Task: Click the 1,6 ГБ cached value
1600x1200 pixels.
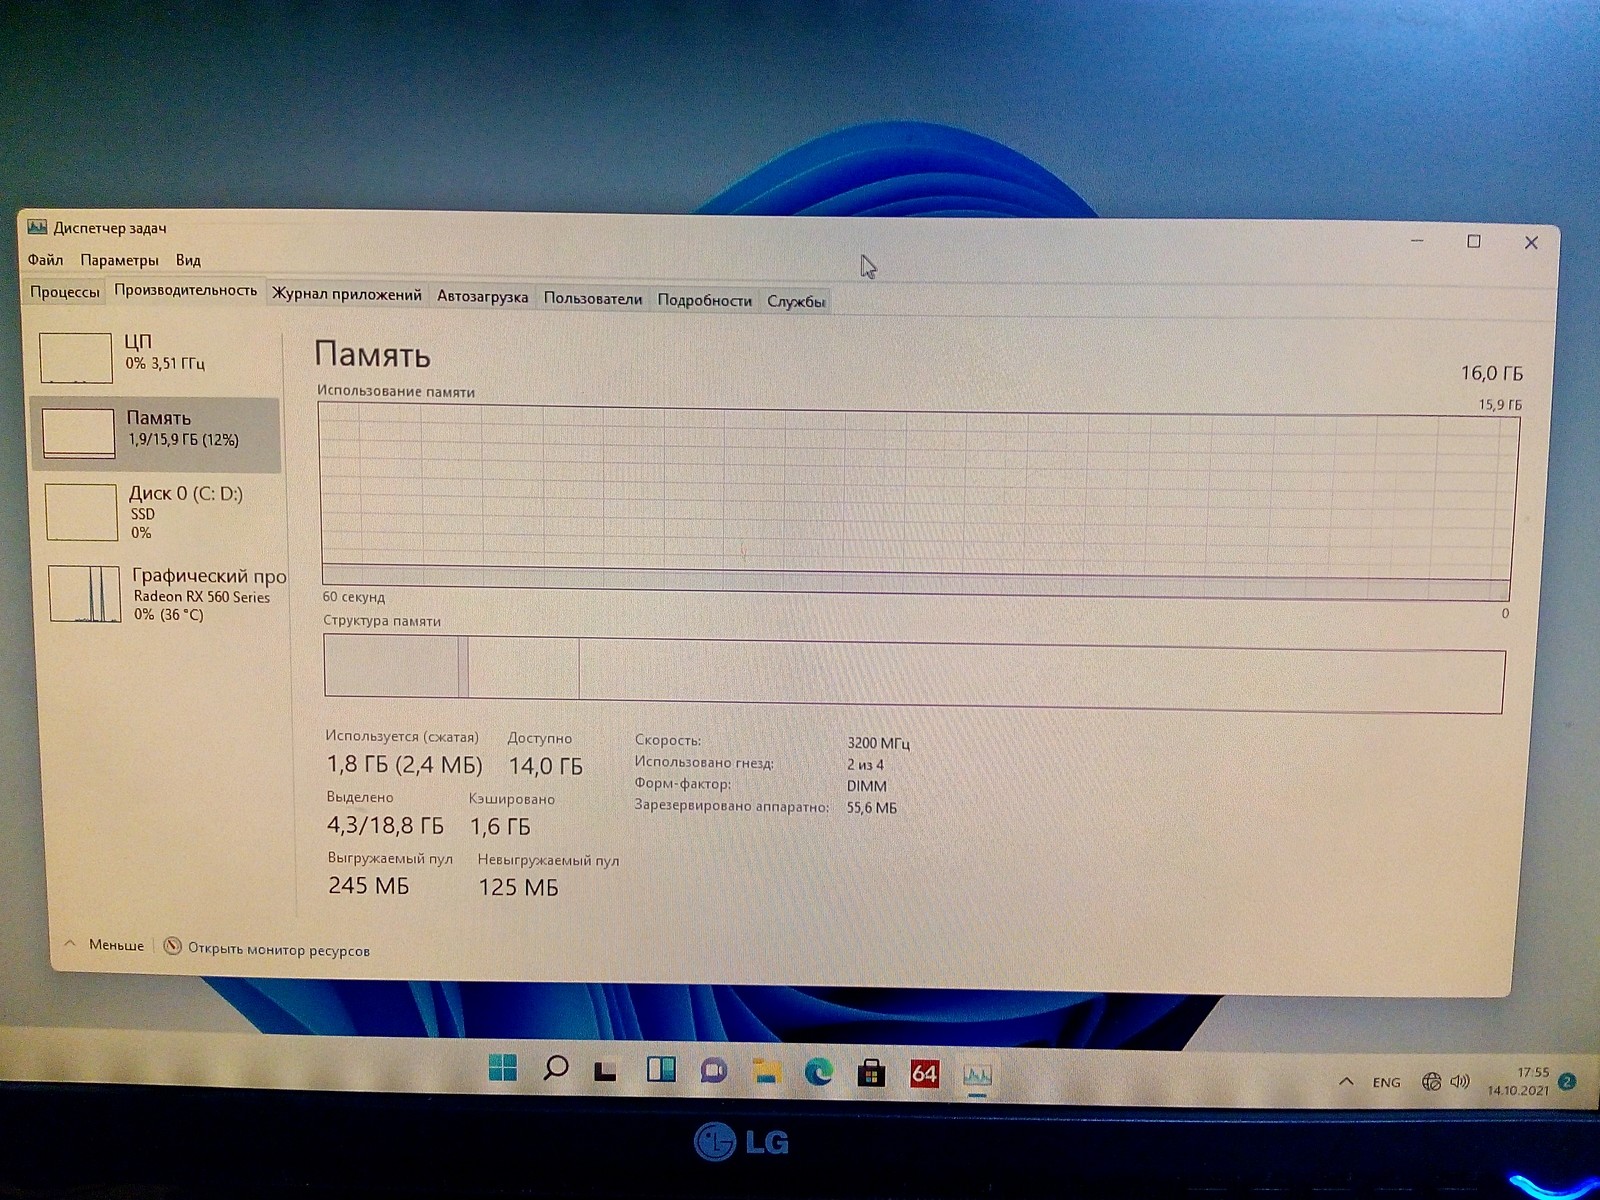Action: [500, 826]
